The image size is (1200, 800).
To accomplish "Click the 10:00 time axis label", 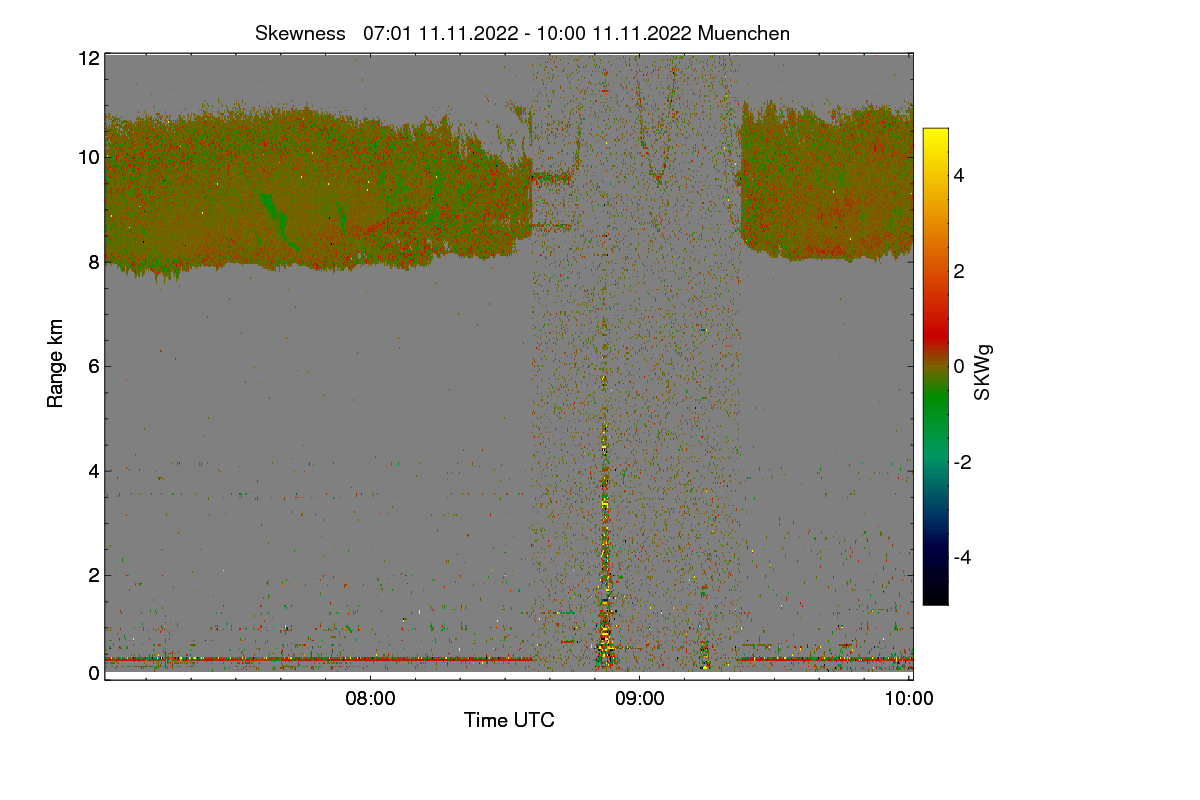I will pos(910,699).
